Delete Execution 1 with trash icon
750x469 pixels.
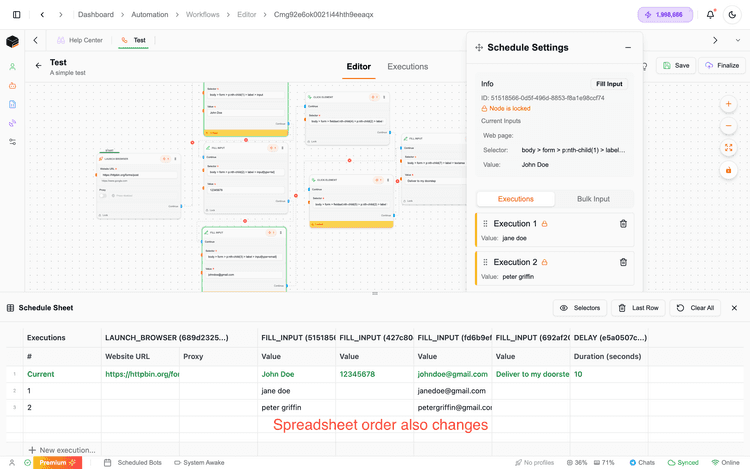[623, 224]
